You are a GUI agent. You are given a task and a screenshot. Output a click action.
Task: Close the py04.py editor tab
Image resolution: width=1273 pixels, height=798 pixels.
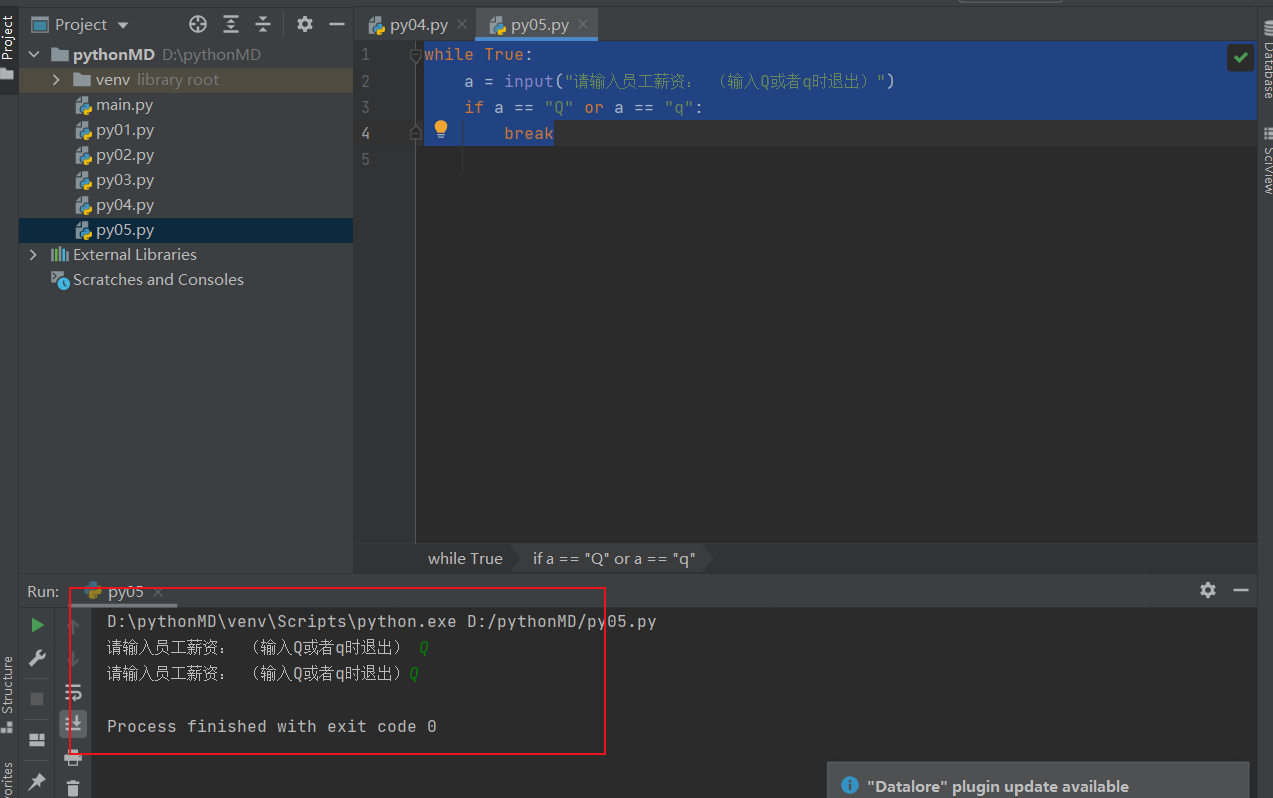point(462,25)
